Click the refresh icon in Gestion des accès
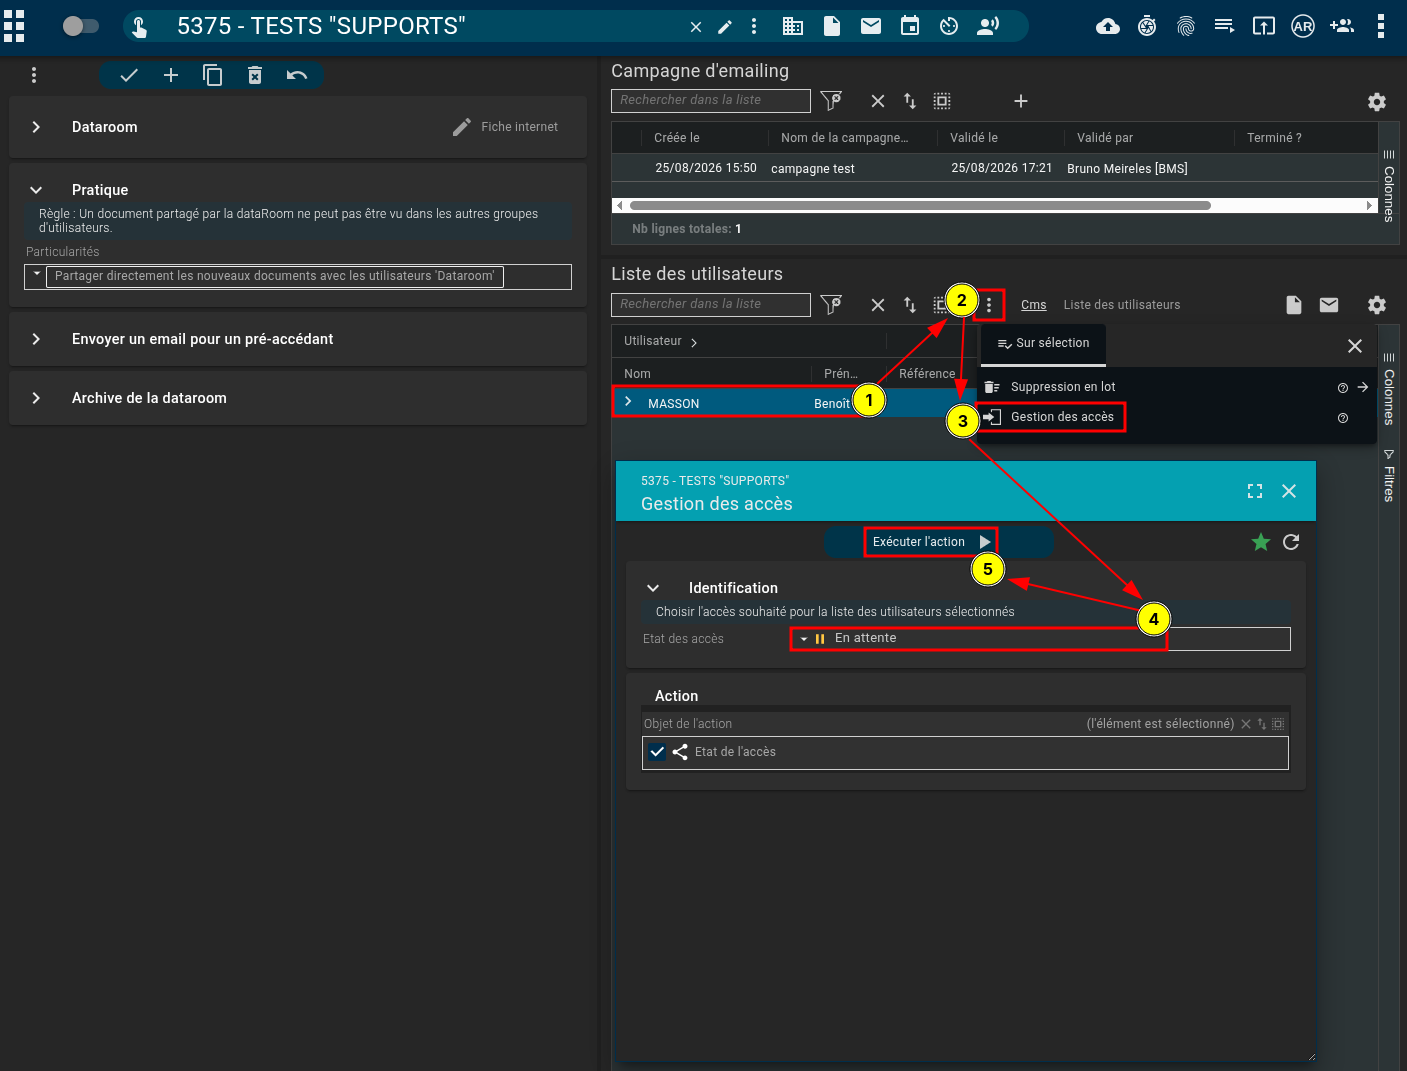This screenshot has height=1071, width=1407. [1291, 542]
